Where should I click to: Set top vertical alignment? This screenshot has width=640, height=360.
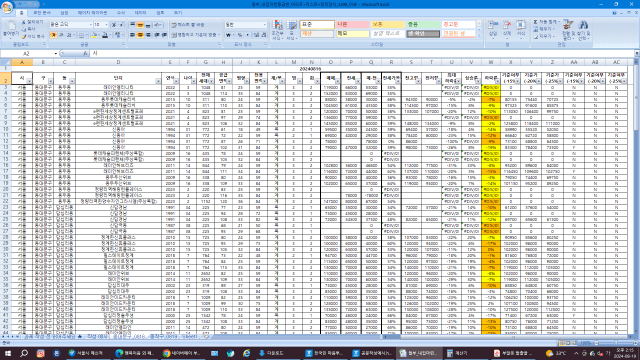pos(132,25)
